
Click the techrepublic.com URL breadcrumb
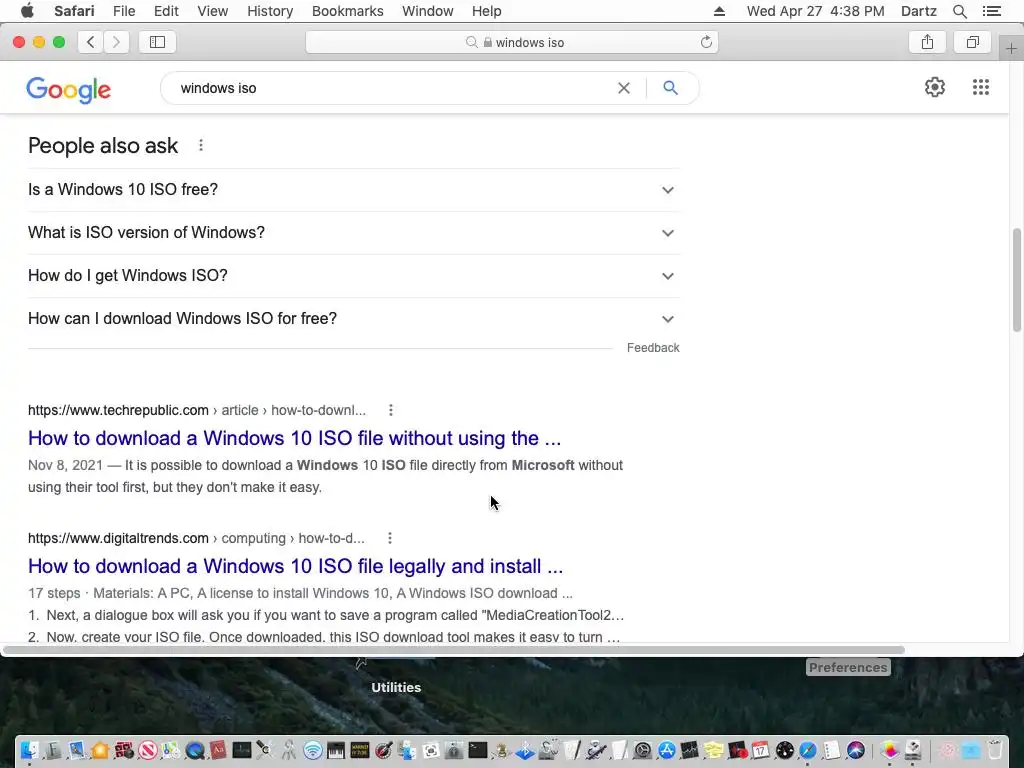[197, 410]
